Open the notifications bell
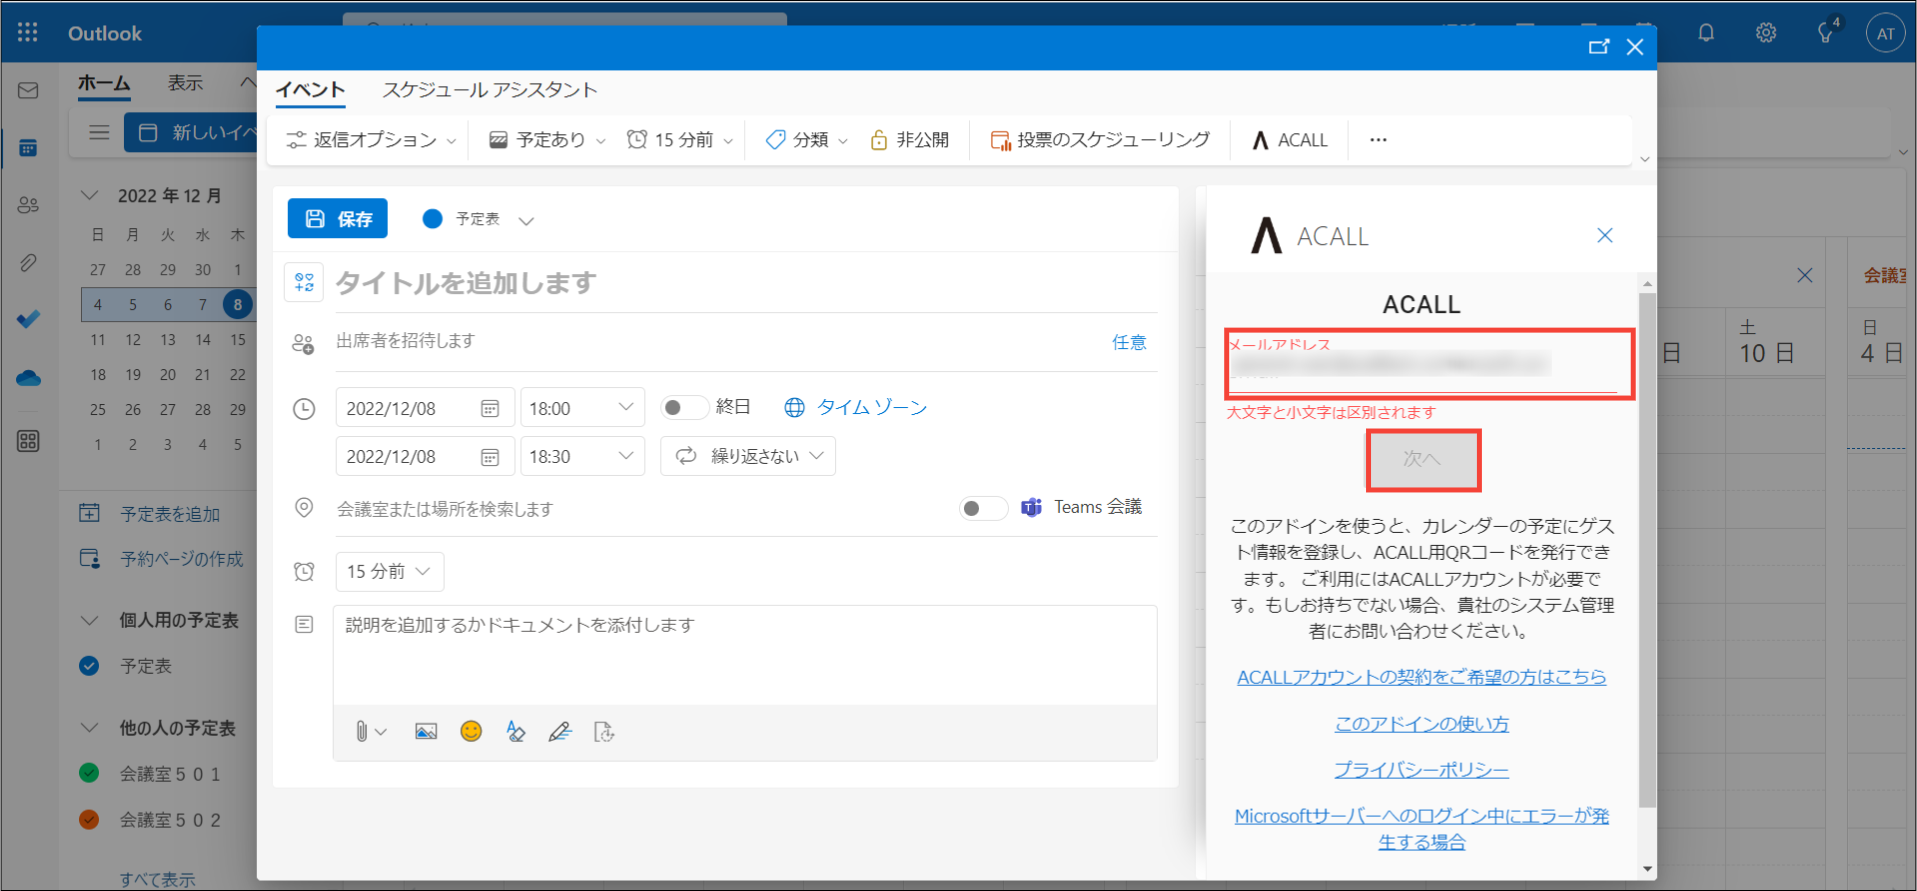This screenshot has height=891, width=1917. tap(1706, 33)
